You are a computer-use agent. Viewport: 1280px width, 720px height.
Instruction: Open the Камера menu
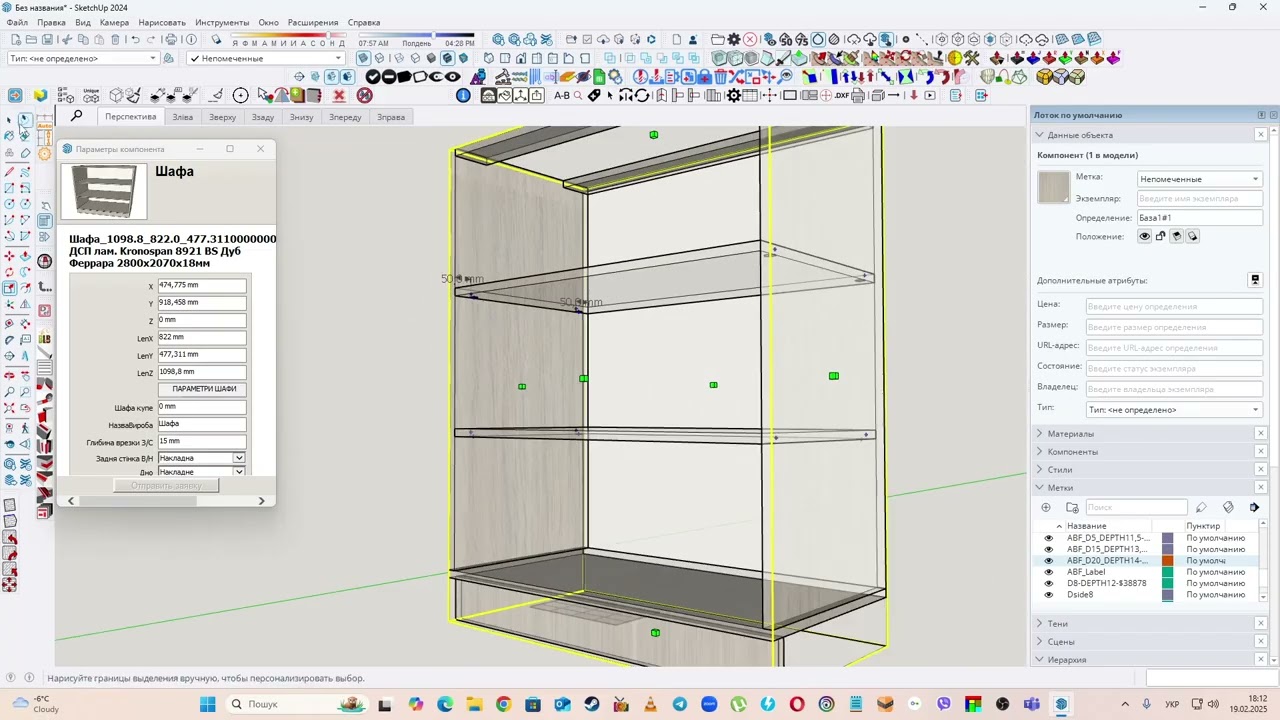pyautogui.click(x=114, y=22)
